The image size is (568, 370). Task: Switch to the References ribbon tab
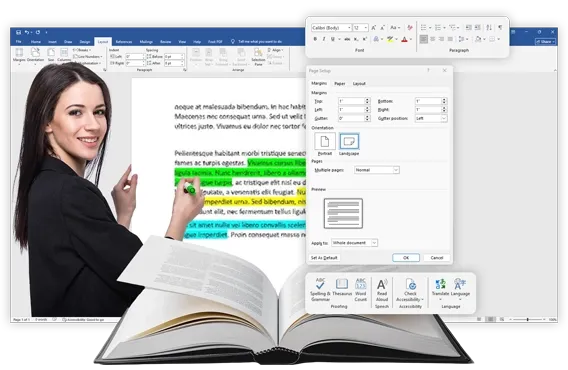[124, 42]
